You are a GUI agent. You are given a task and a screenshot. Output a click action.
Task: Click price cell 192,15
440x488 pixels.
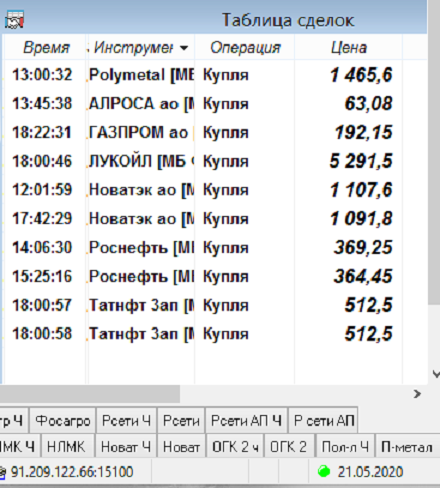(x=364, y=132)
